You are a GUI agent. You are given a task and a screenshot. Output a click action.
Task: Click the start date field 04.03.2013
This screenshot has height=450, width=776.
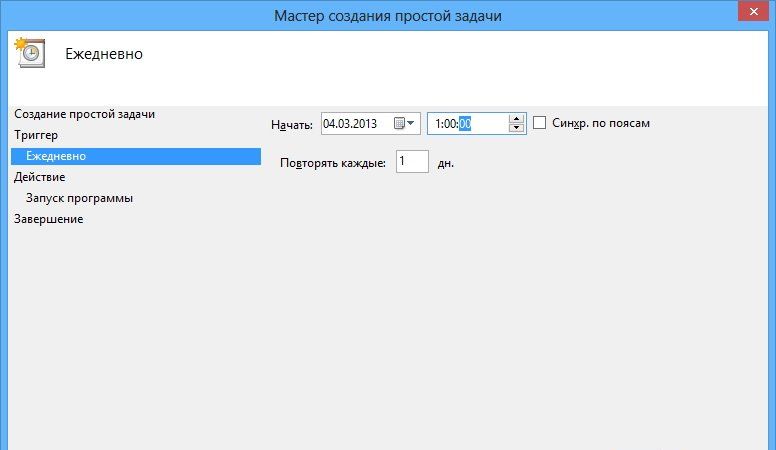[x=350, y=124]
